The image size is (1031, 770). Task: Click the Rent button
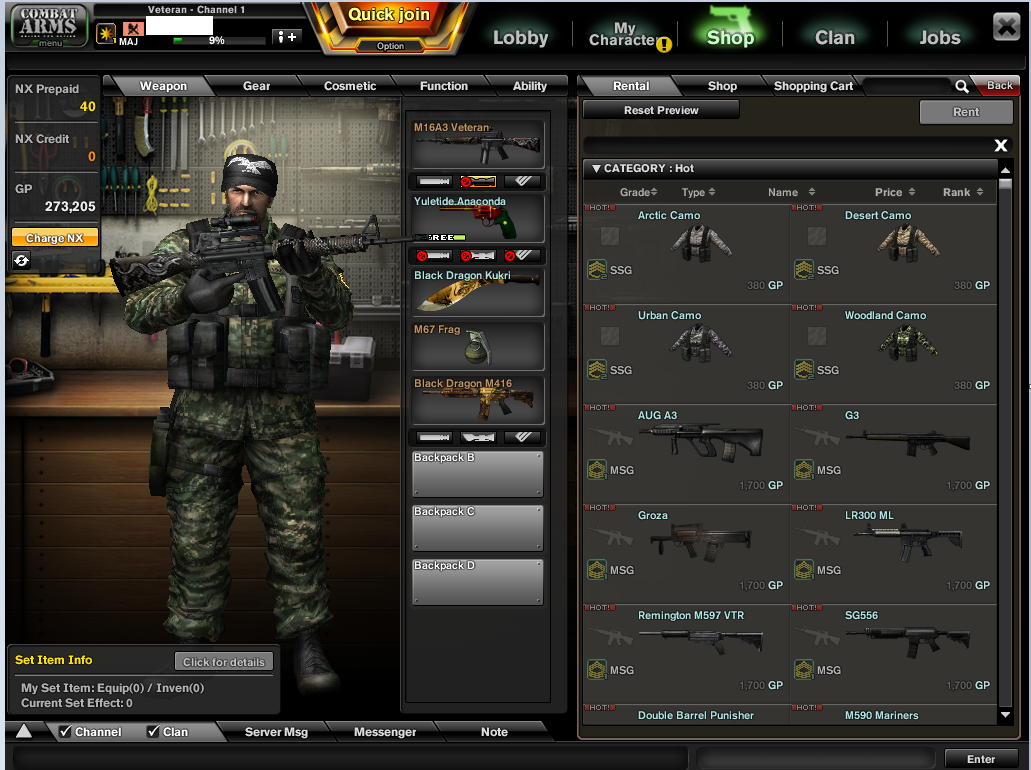pos(965,112)
